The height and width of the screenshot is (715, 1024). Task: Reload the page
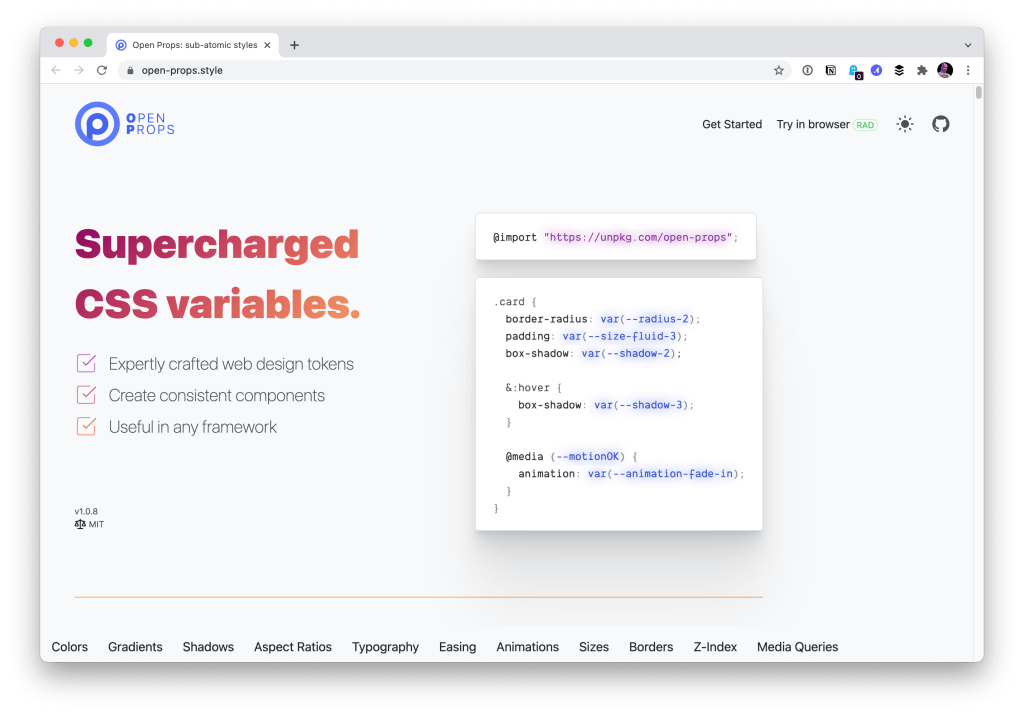click(x=102, y=71)
